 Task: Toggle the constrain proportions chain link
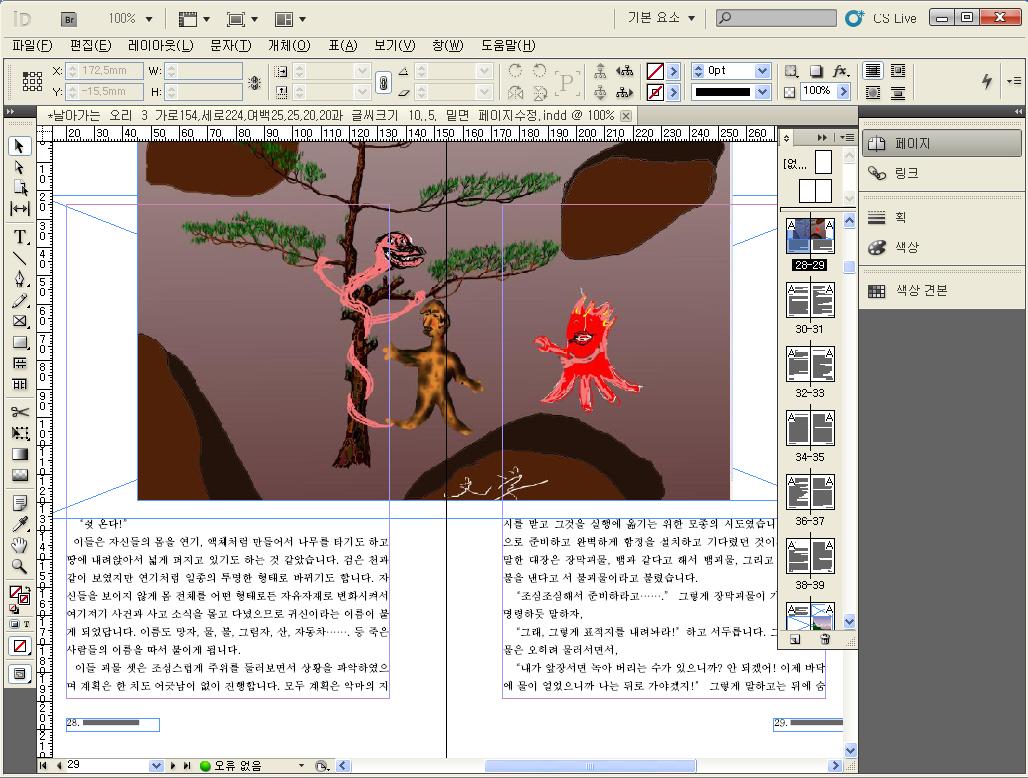(x=382, y=82)
